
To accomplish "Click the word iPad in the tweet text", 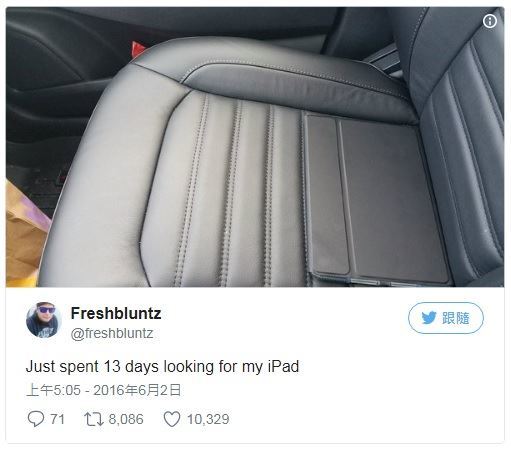I will 283,366.
